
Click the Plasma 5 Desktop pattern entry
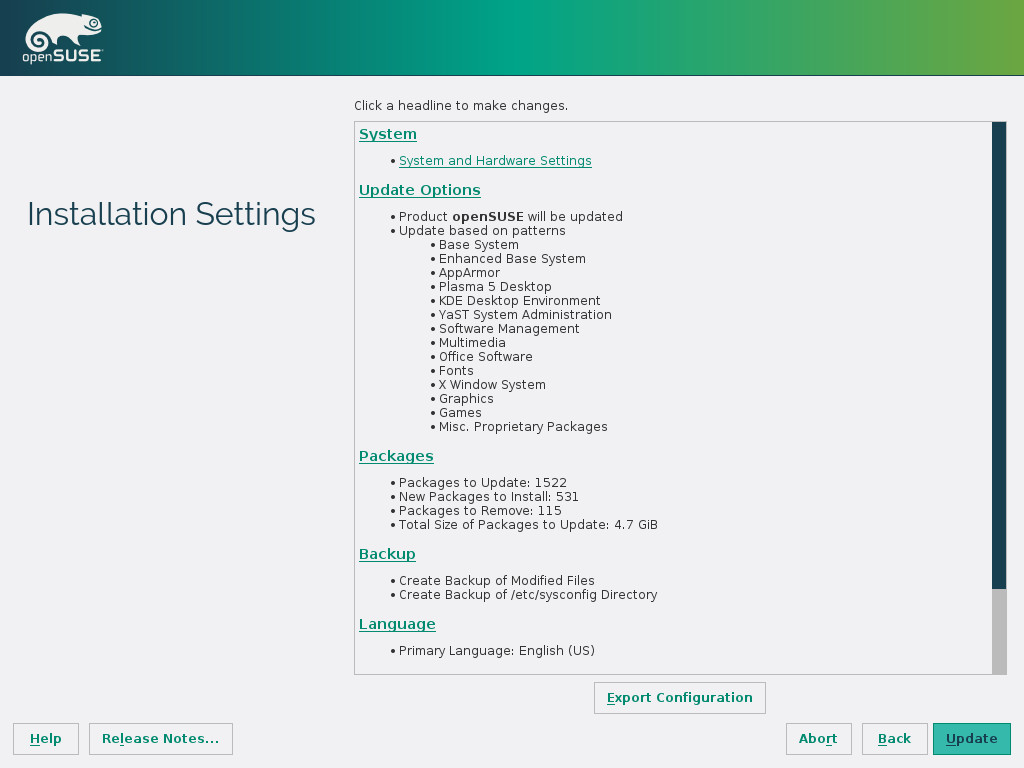(495, 287)
